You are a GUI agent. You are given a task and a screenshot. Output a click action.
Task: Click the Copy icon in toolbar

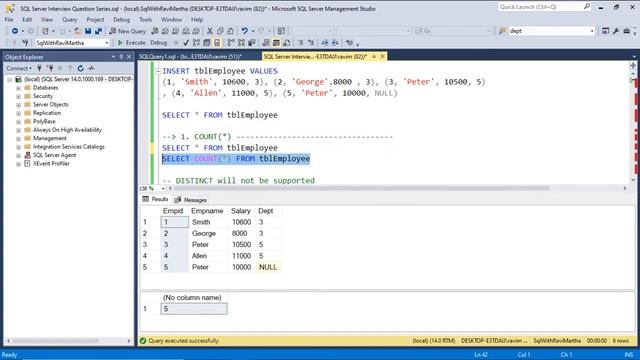(220, 31)
